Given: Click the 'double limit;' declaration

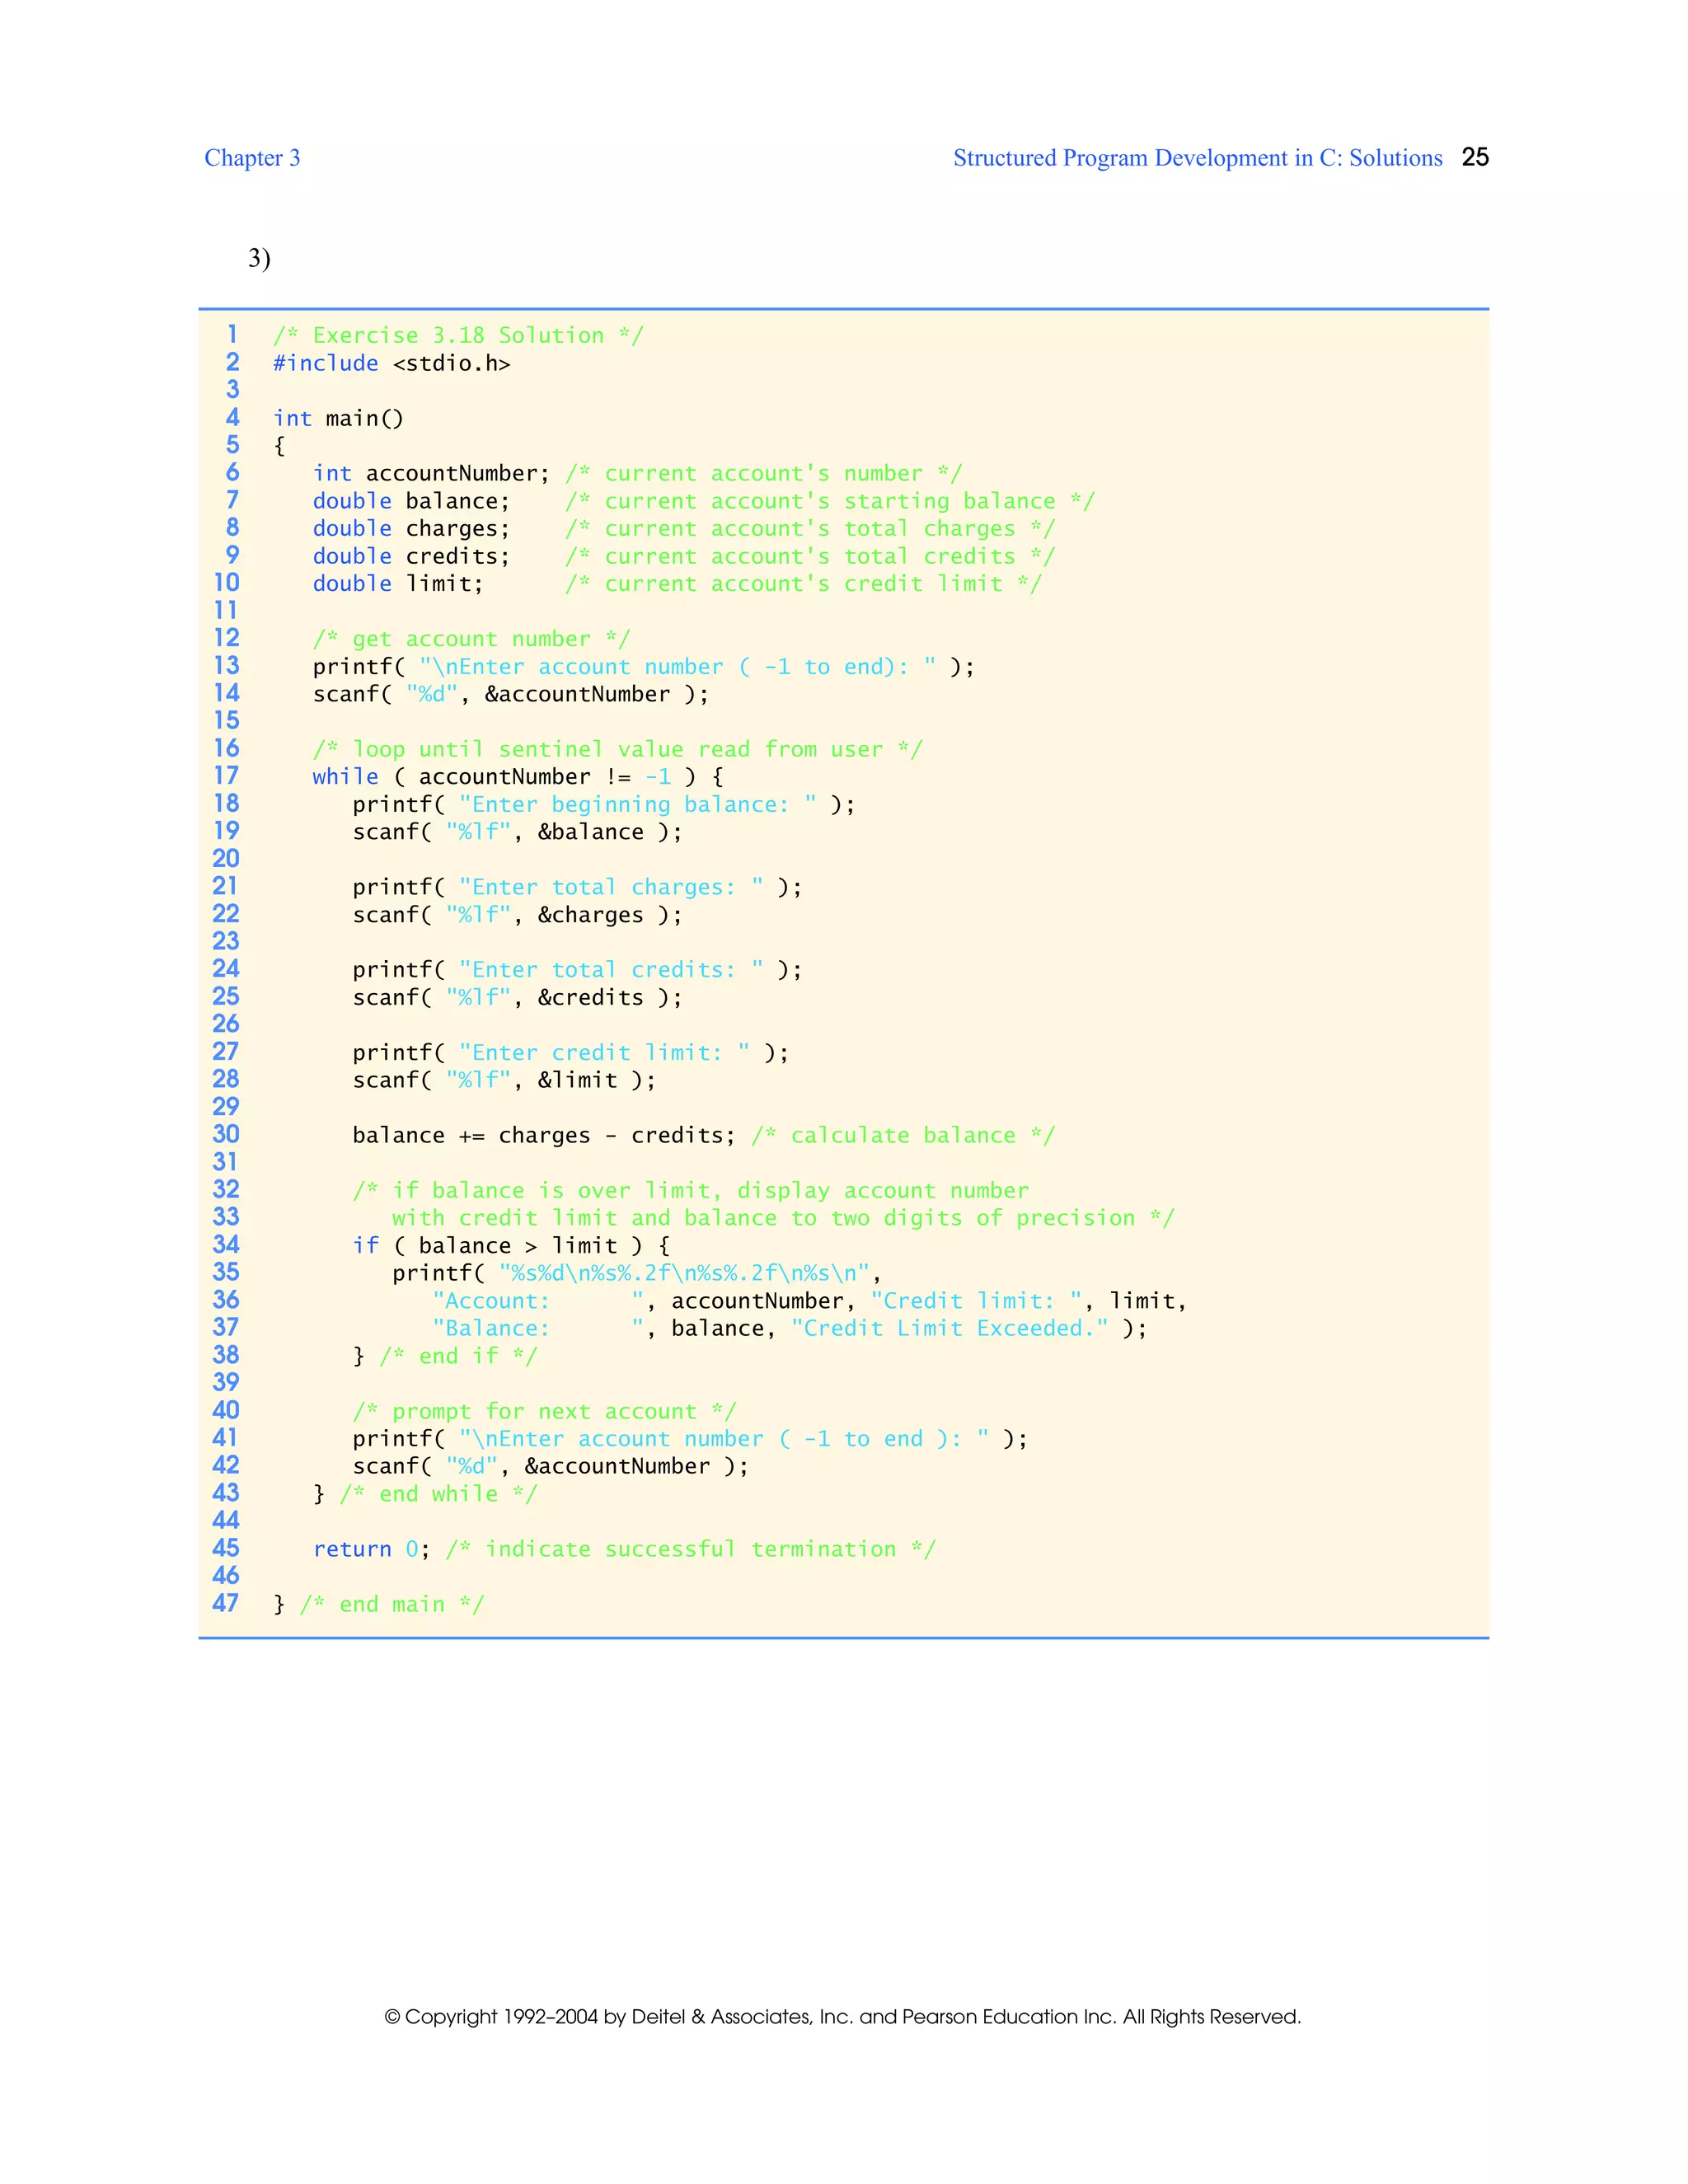Looking at the screenshot, I should [x=398, y=584].
